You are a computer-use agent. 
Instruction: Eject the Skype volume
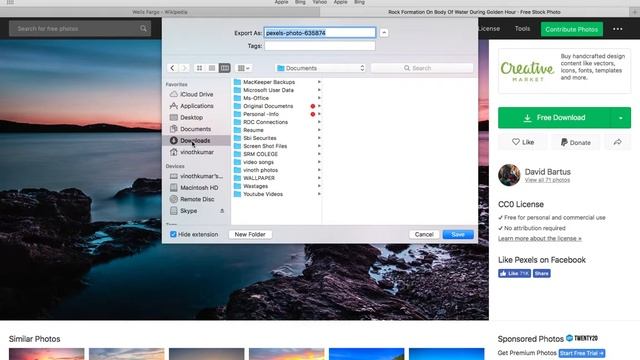[x=222, y=211]
